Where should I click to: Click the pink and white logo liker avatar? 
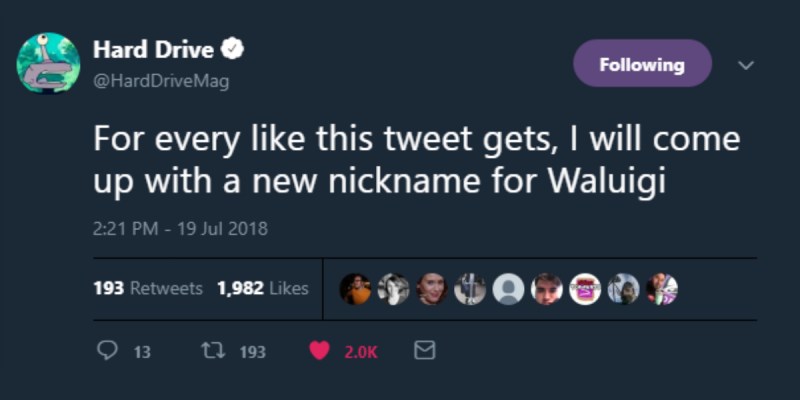click(584, 289)
